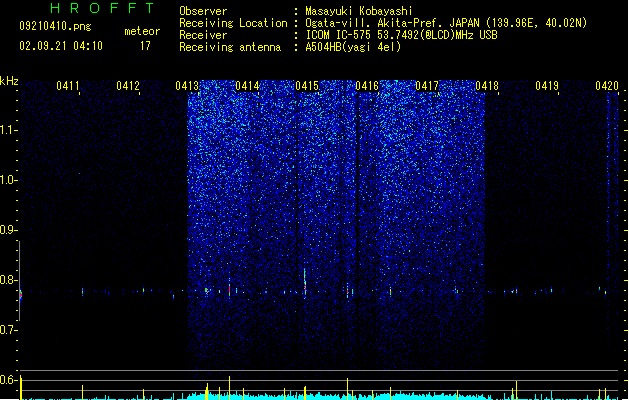
Task: Click antenna value A504HB(yagi 4el)
Action: pyautogui.click(x=353, y=47)
